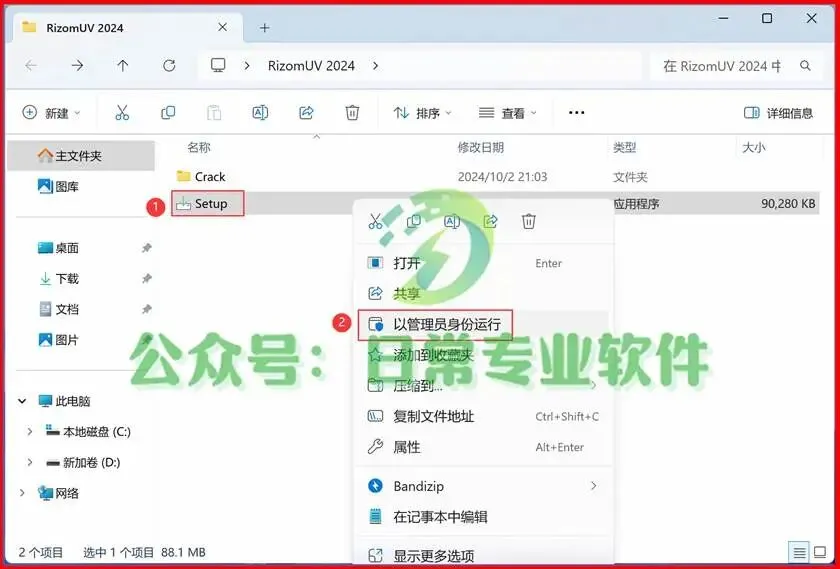This screenshot has width=840, height=569.
Task: Click the Delete trash icon in the toolbar
Action: click(x=352, y=113)
